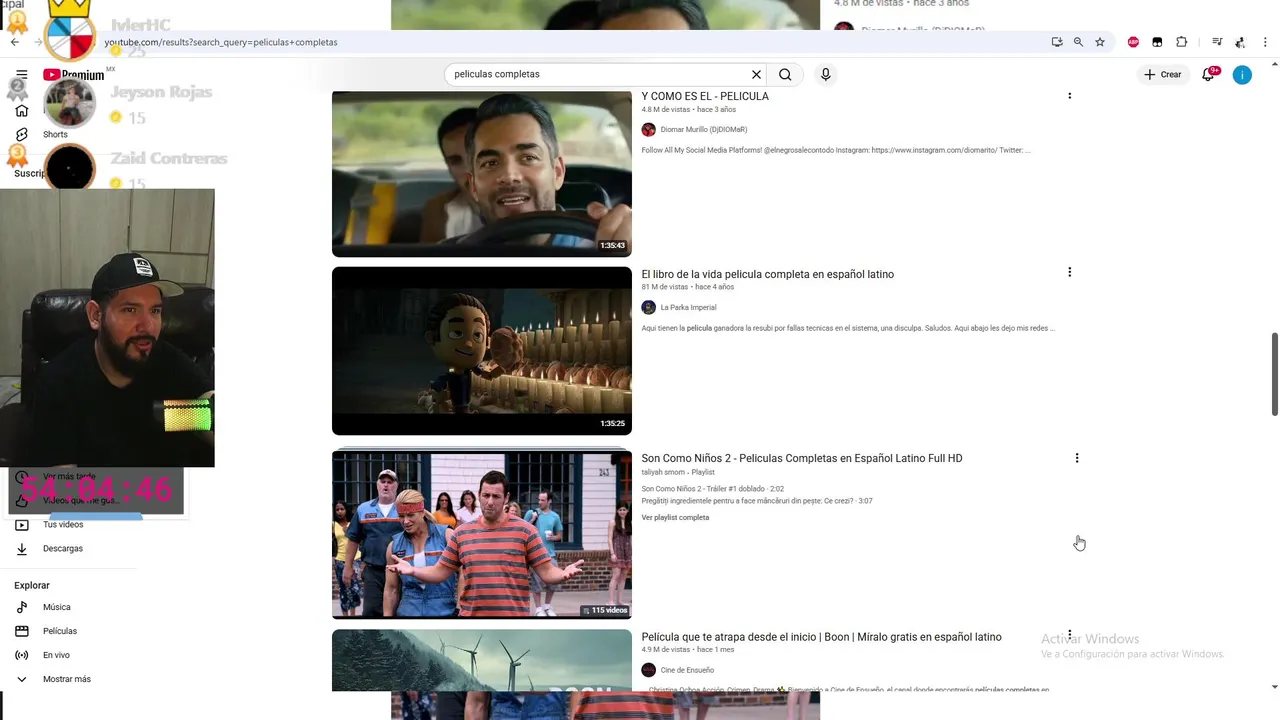This screenshot has height=720, width=1280.
Task: Open title Y COMO ES EL - PELICULA
Action: 705,96
